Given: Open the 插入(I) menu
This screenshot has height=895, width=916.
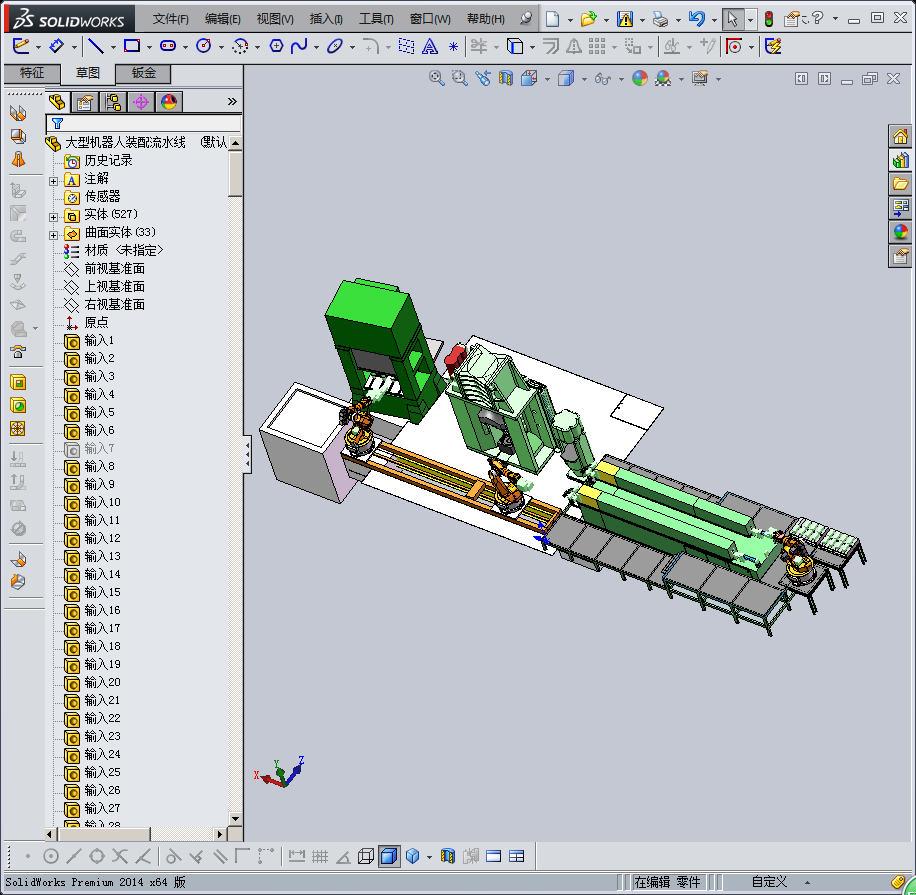Looking at the screenshot, I should click(326, 19).
